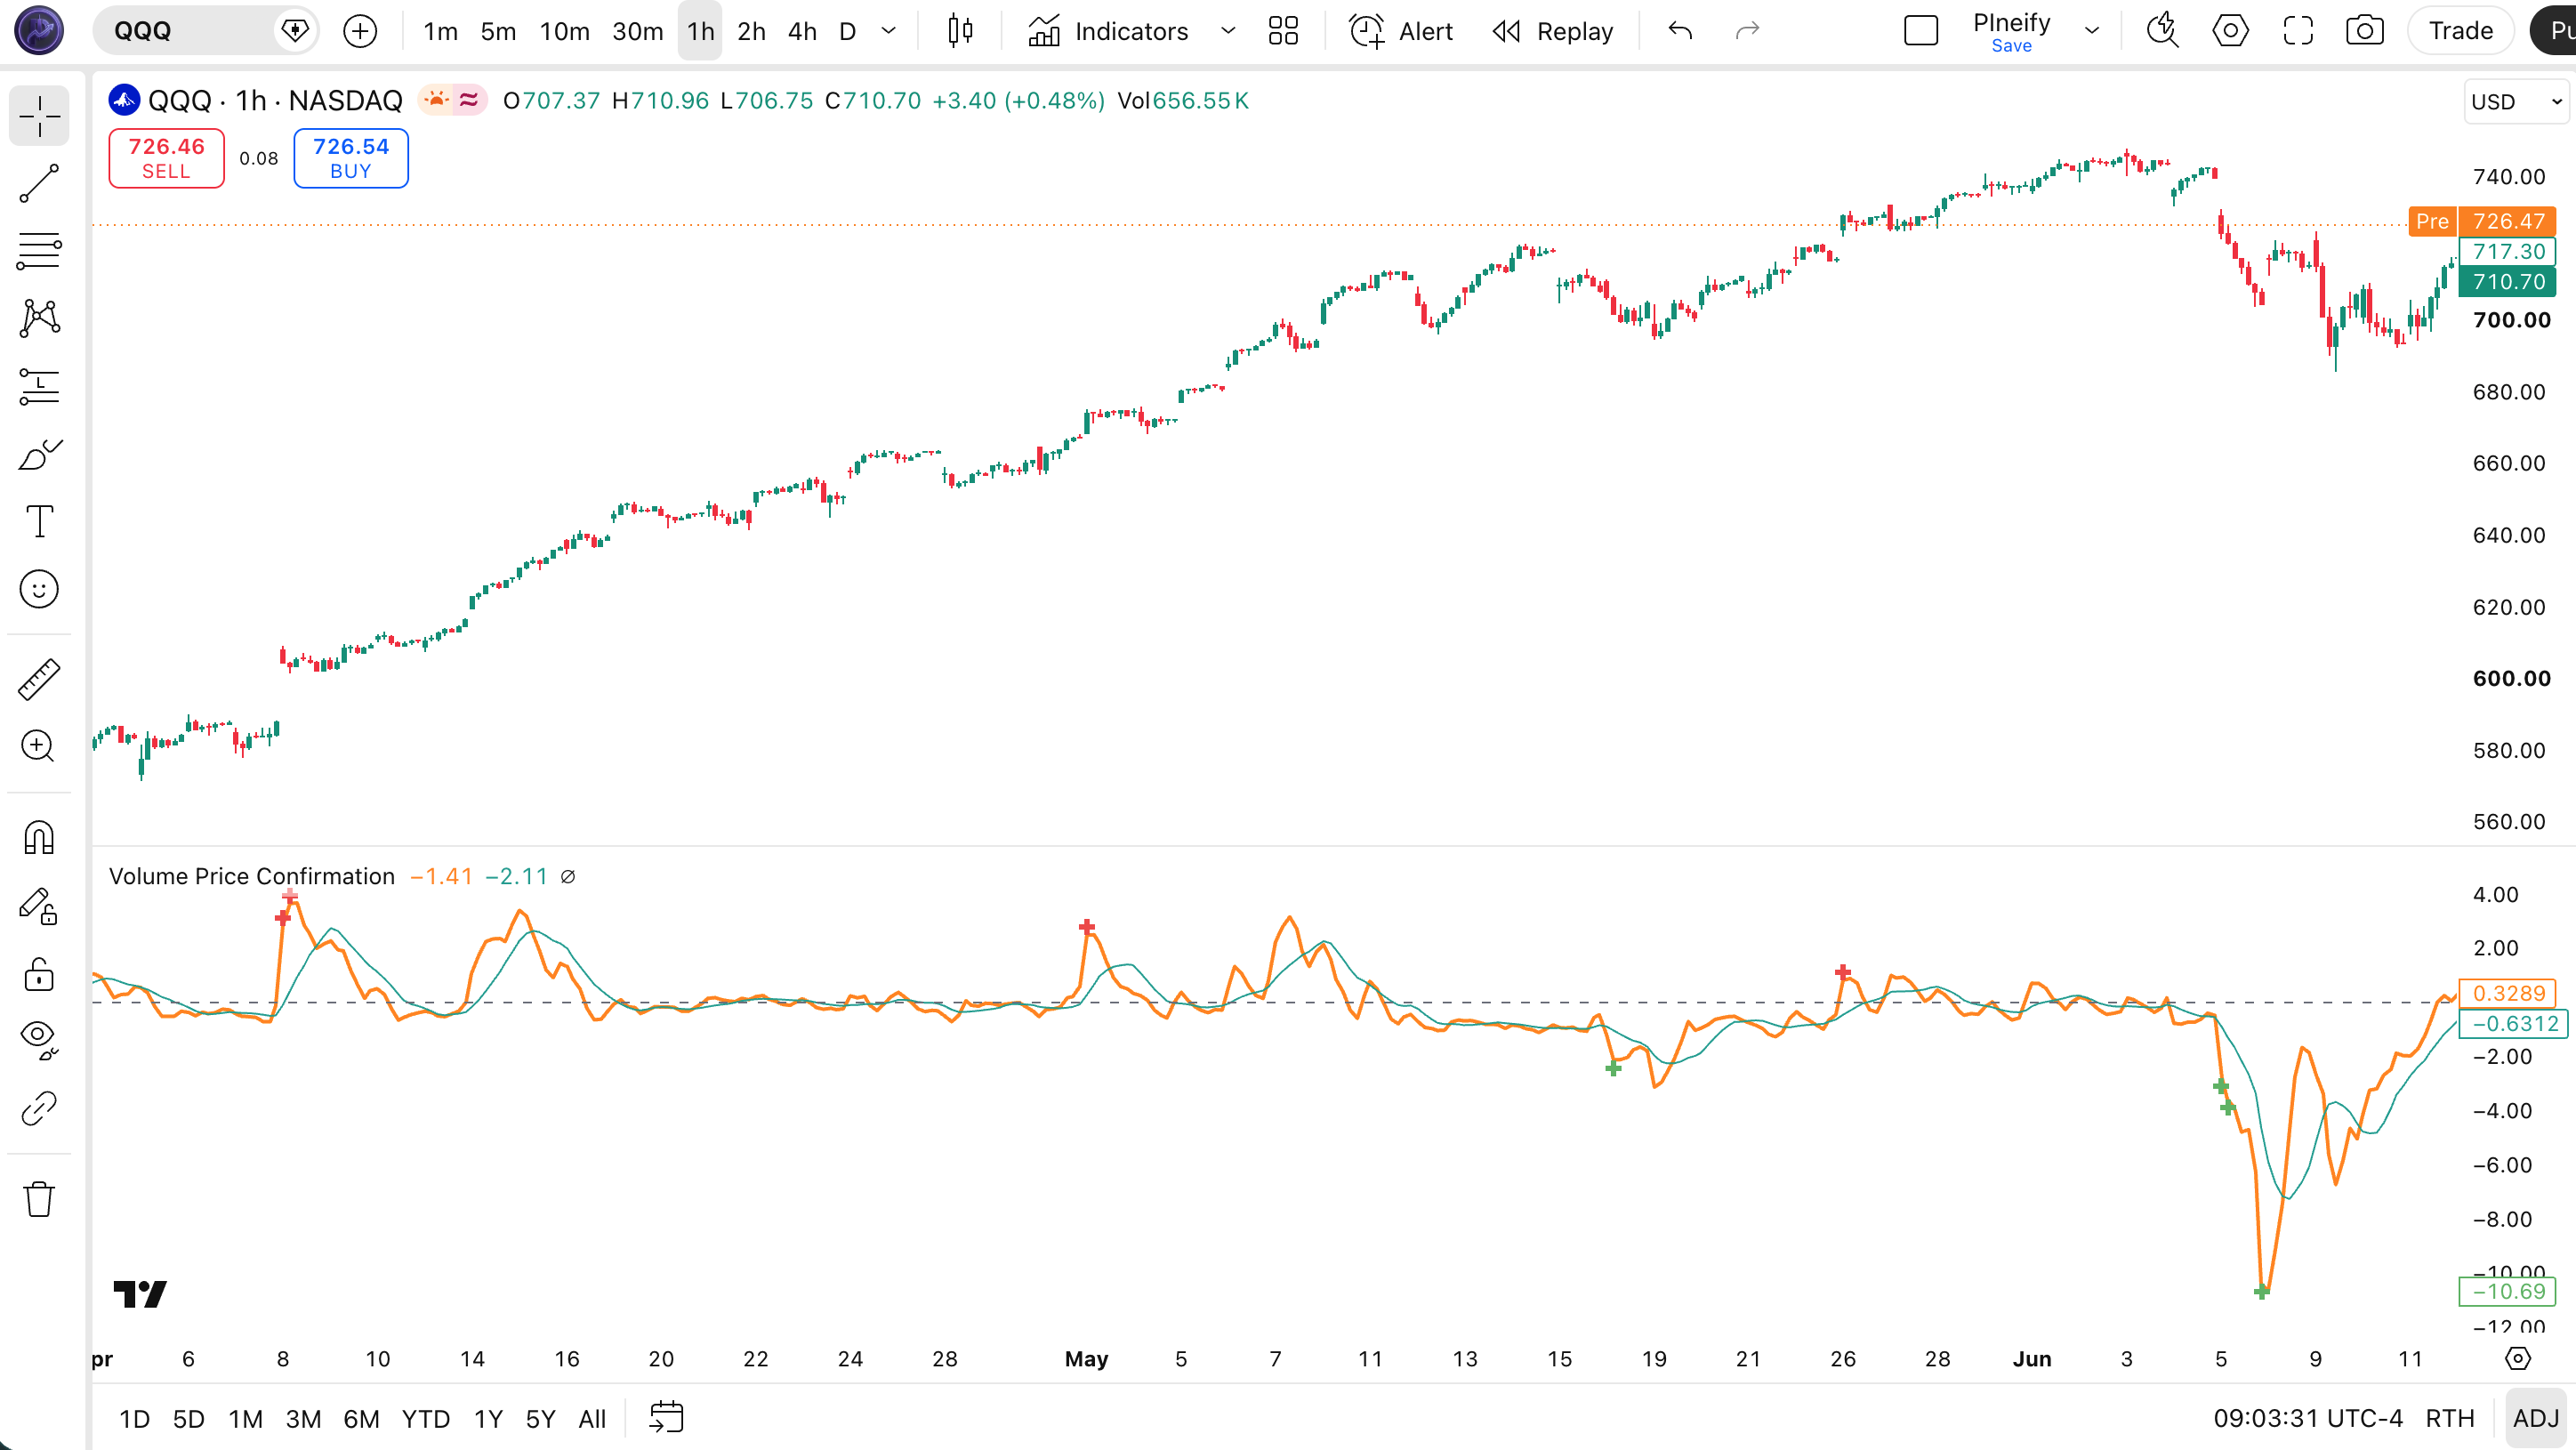Screen dimensions: 2576x1450
Task: Take a chart snapshot camera icon
Action: (x=2365, y=31)
